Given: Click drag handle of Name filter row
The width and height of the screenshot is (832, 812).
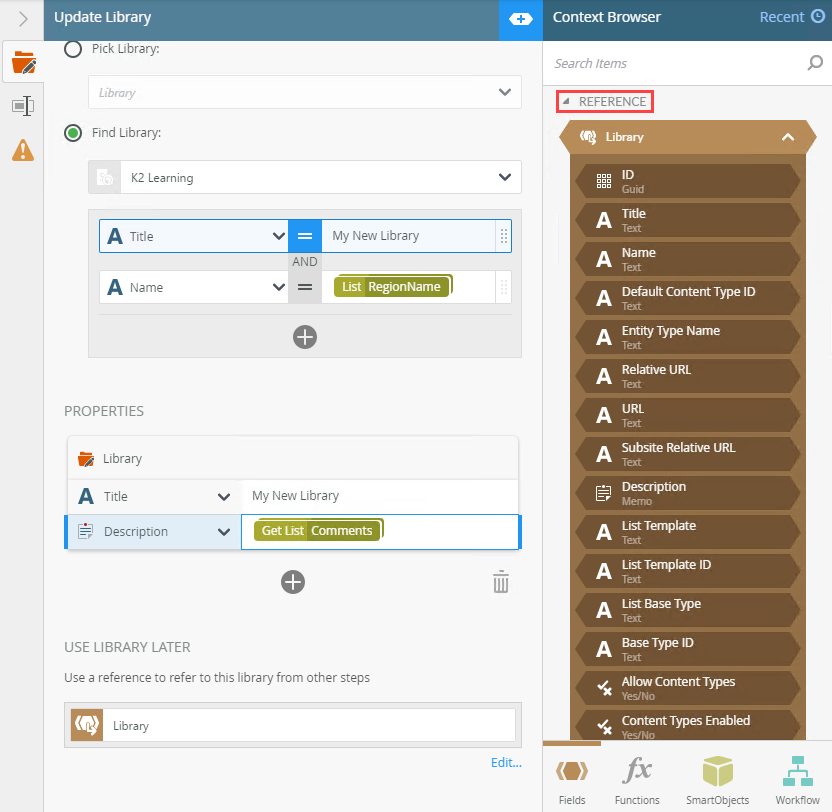Looking at the screenshot, I should (x=504, y=287).
